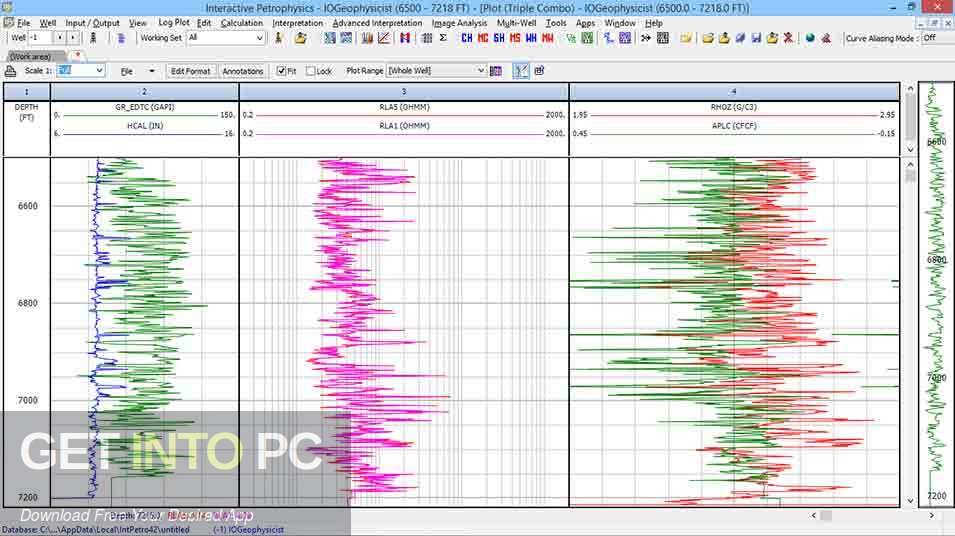Screen dimensions: 955x536
Task: Click the next well arrow
Action: point(73,38)
